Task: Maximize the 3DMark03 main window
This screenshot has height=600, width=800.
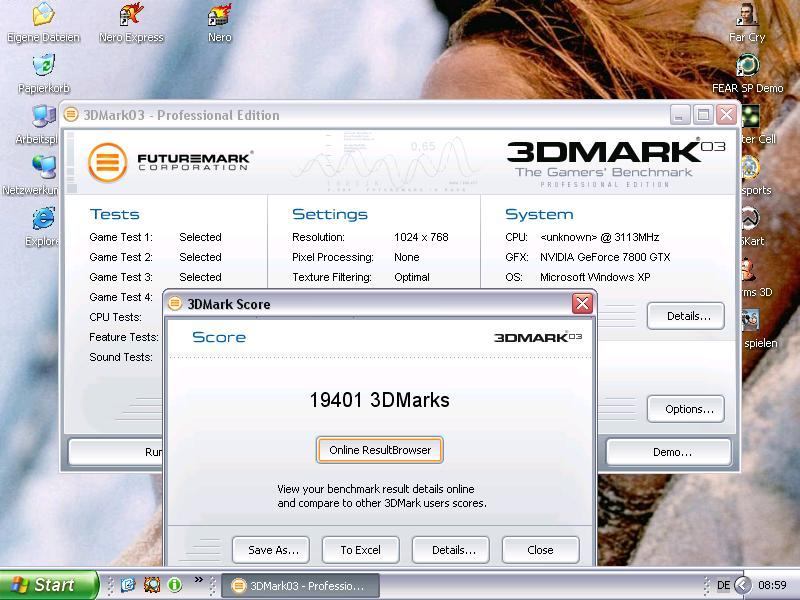Action: click(x=703, y=115)
